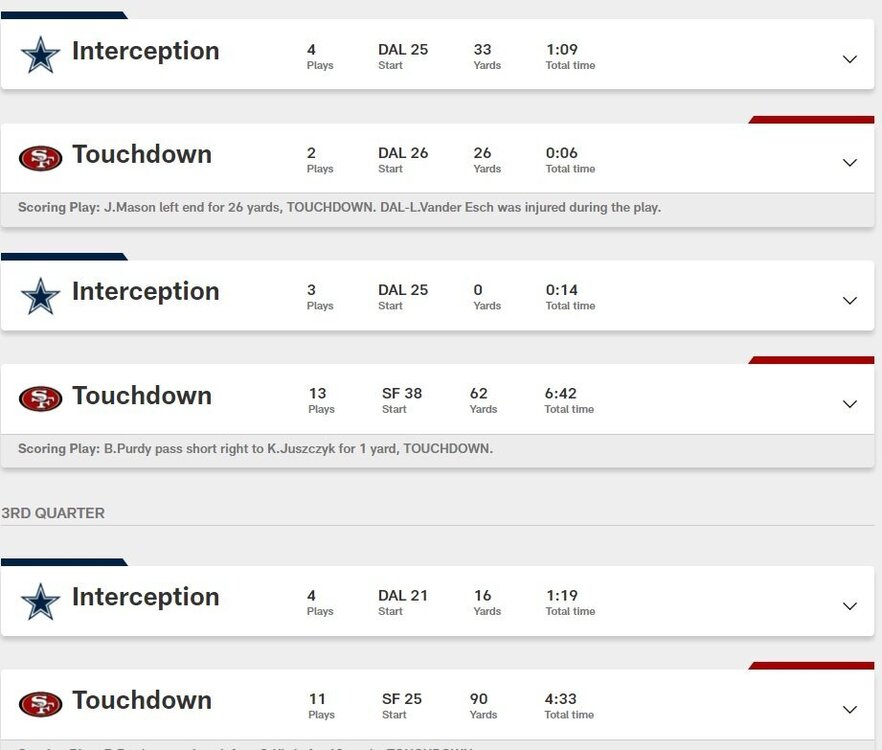This screenshot has height=750, width=882.
Task: Click 49ers logo on 2-play touchdown drive
Action: [41, 158]
